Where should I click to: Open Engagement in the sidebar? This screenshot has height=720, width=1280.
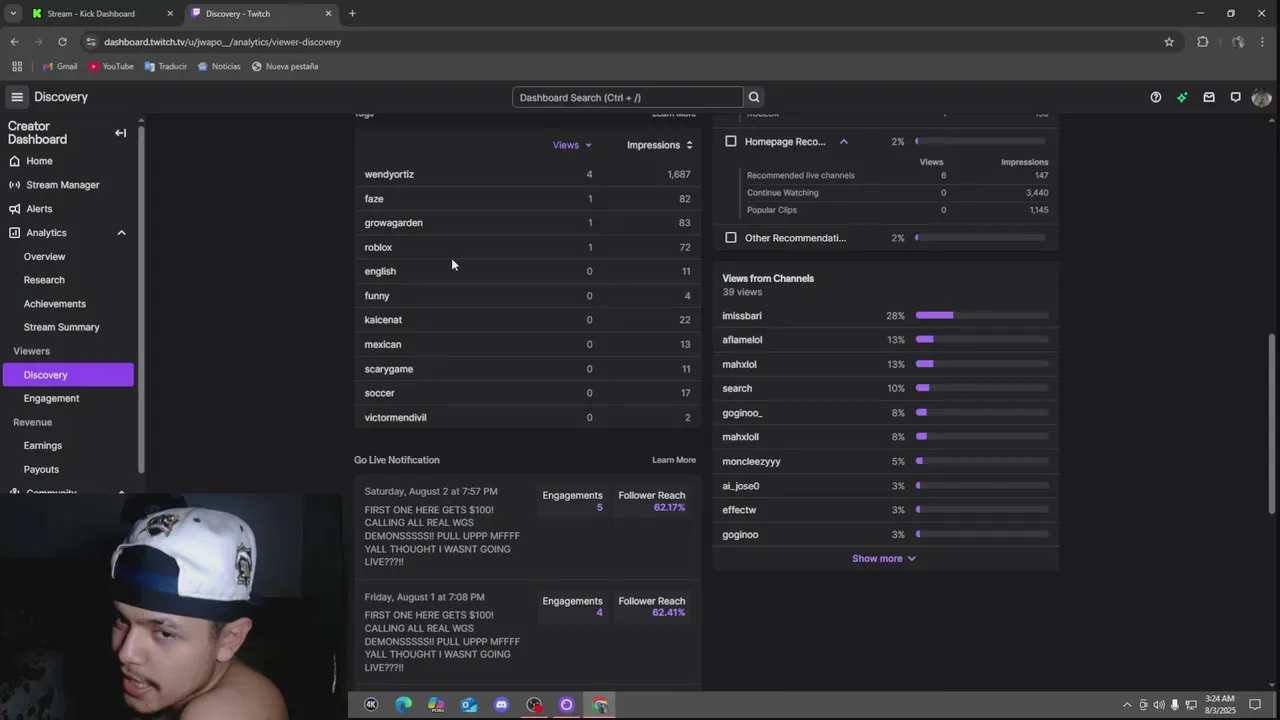pos(51,398)
